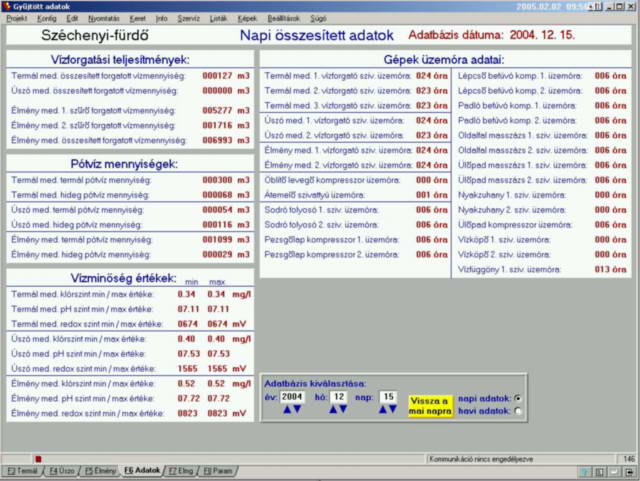Click the év field showing 2004
This screenshot has width=640, height=481.
click(x=292, y=397)
